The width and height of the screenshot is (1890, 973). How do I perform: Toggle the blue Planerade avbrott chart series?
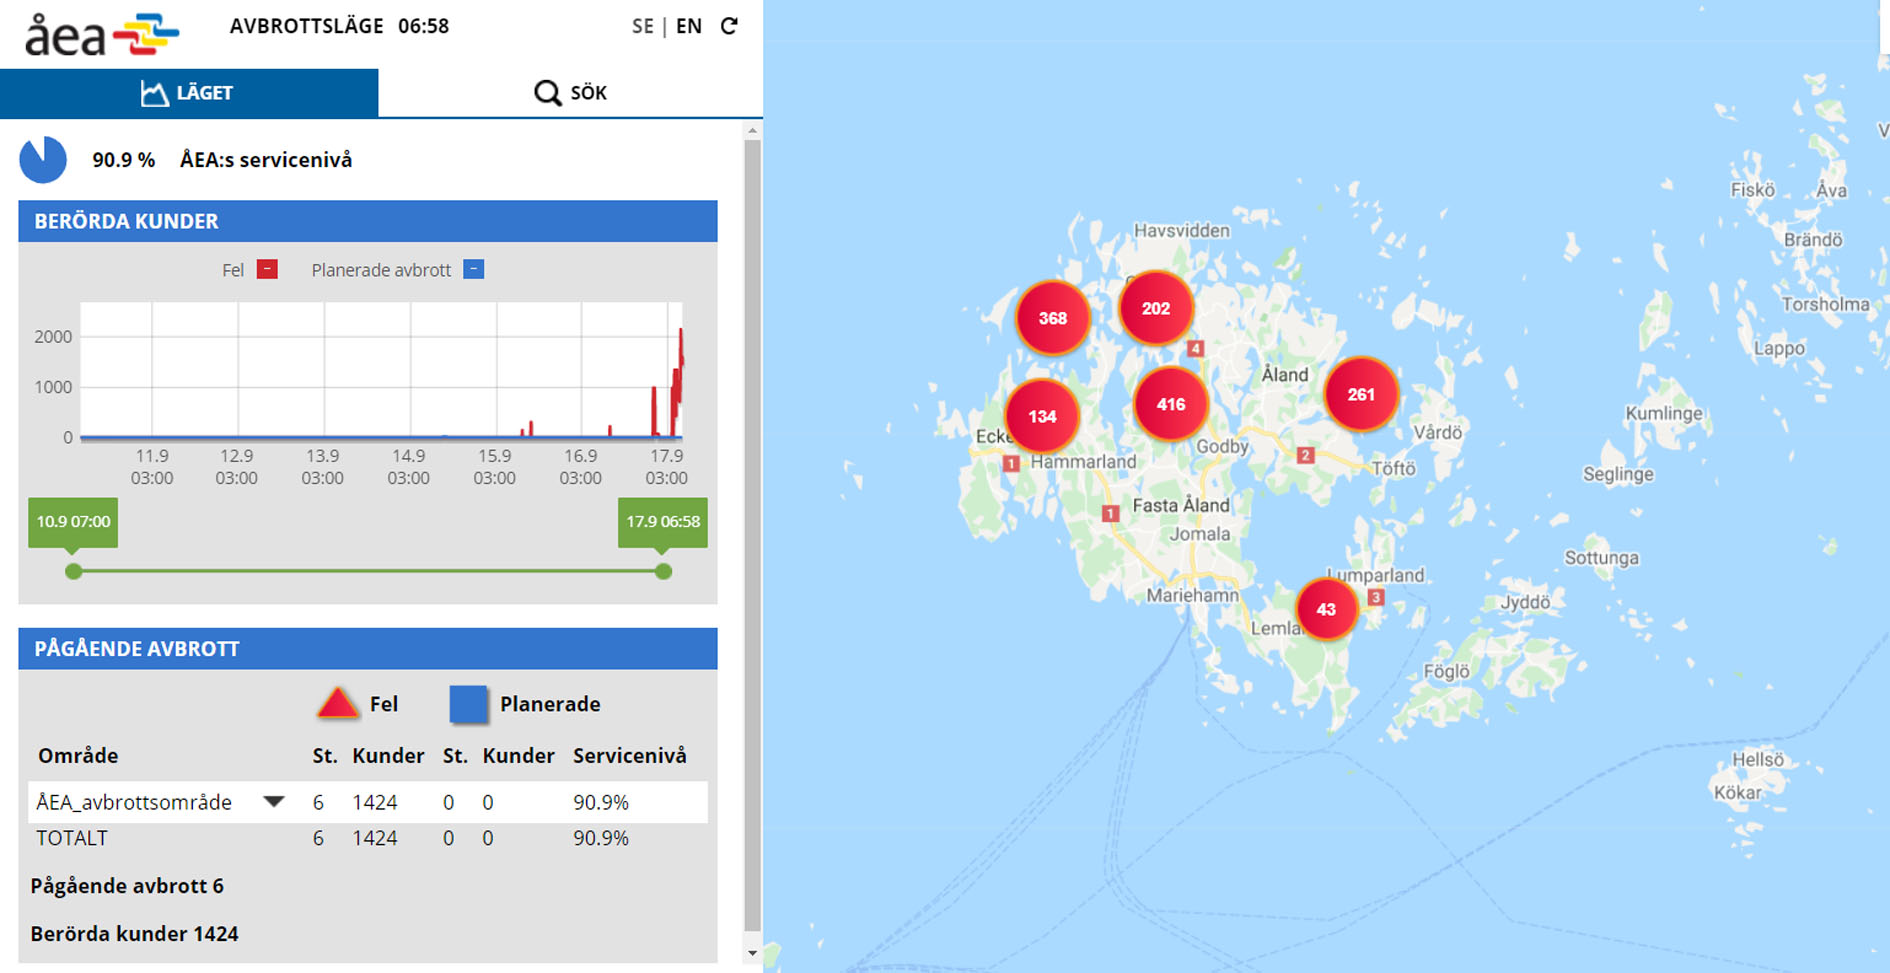tap(473, 268)
